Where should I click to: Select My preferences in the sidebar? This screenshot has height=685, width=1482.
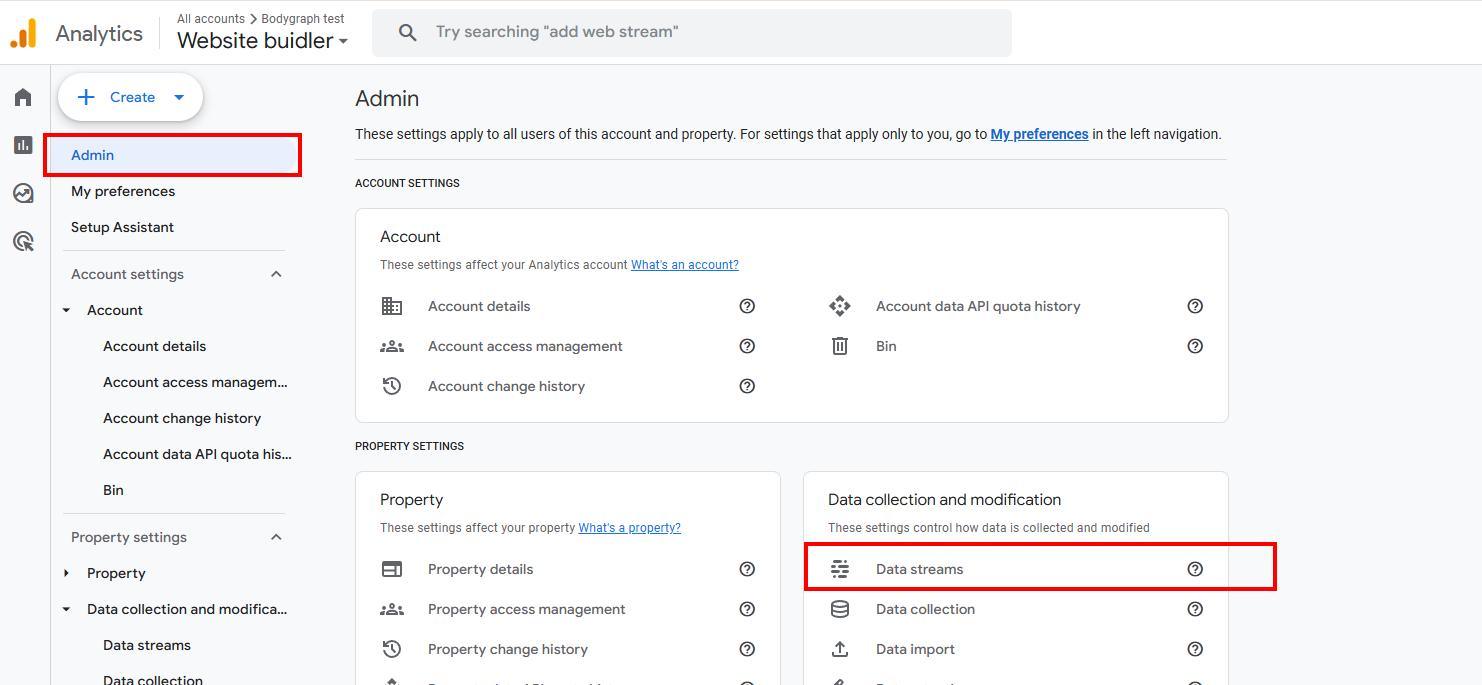(x=123, y=191)
